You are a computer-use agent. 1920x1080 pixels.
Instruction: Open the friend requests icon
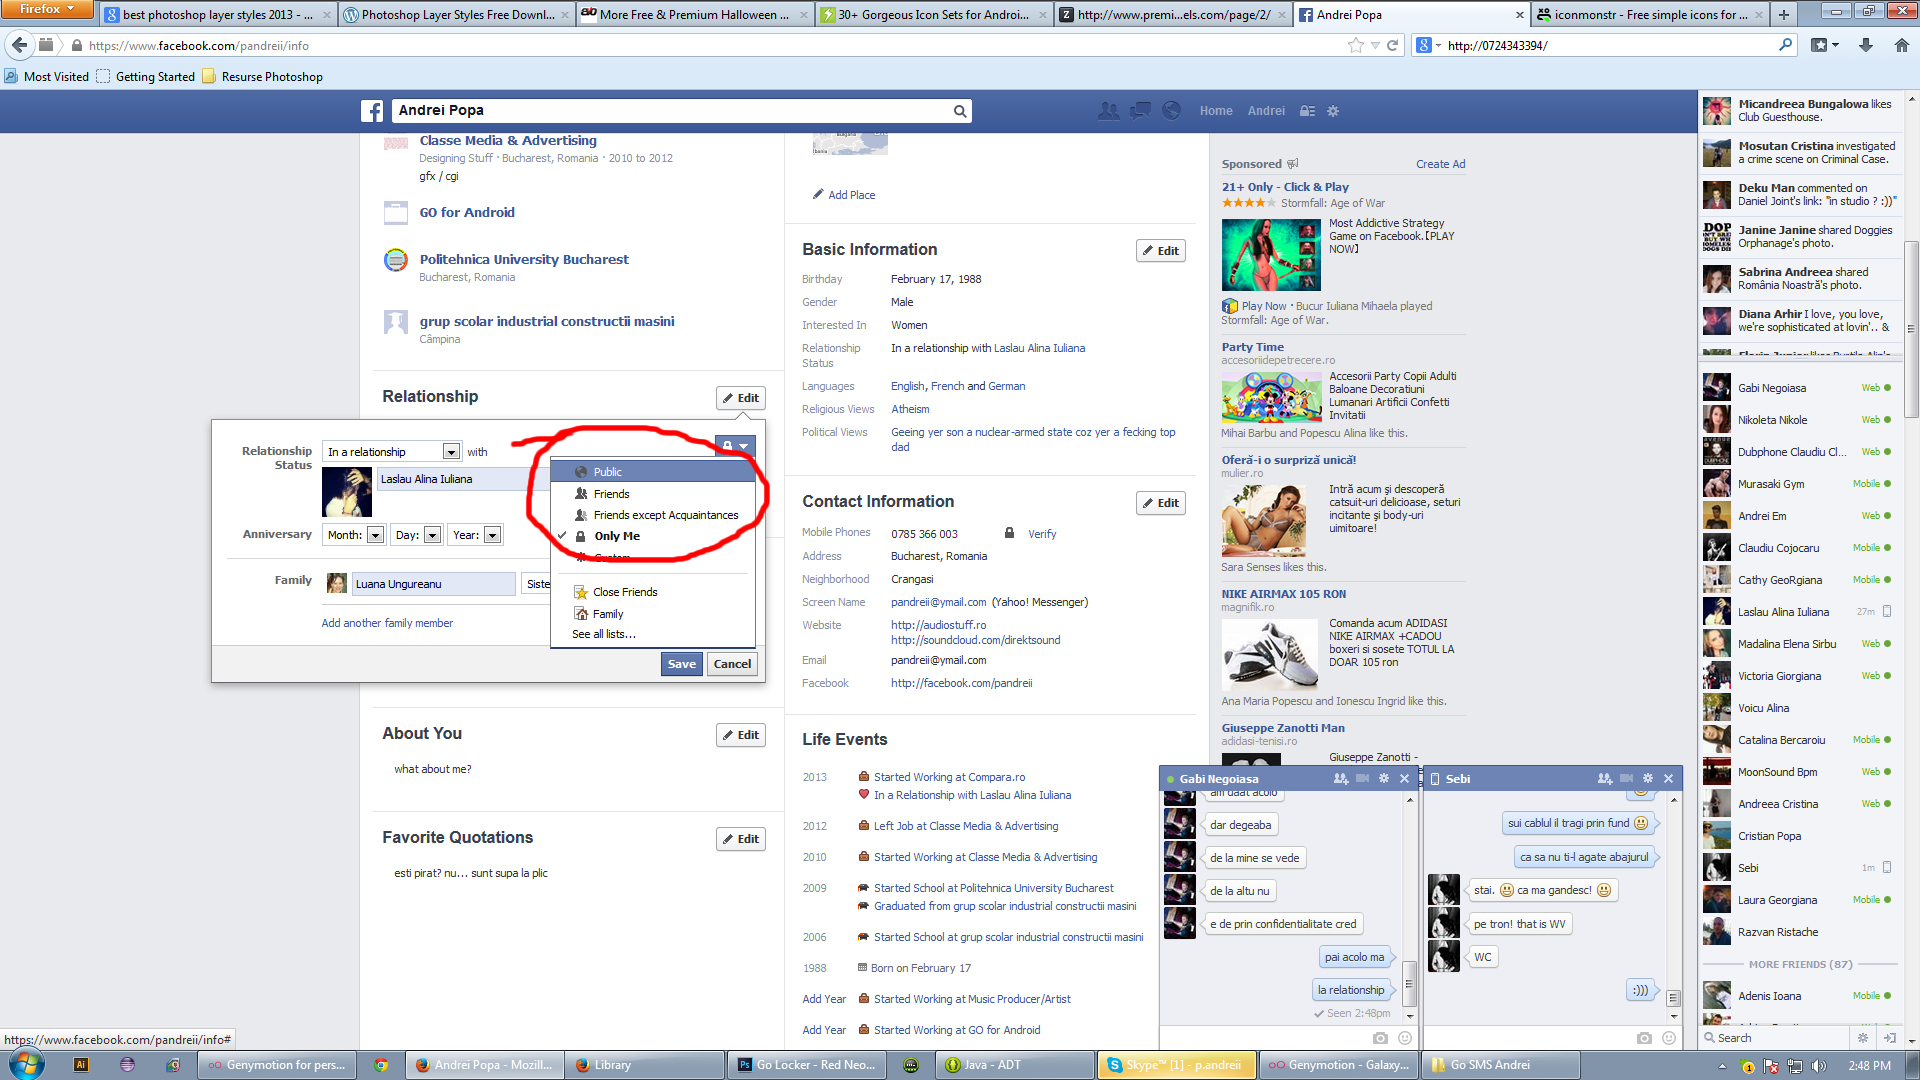coord(1108,111)
